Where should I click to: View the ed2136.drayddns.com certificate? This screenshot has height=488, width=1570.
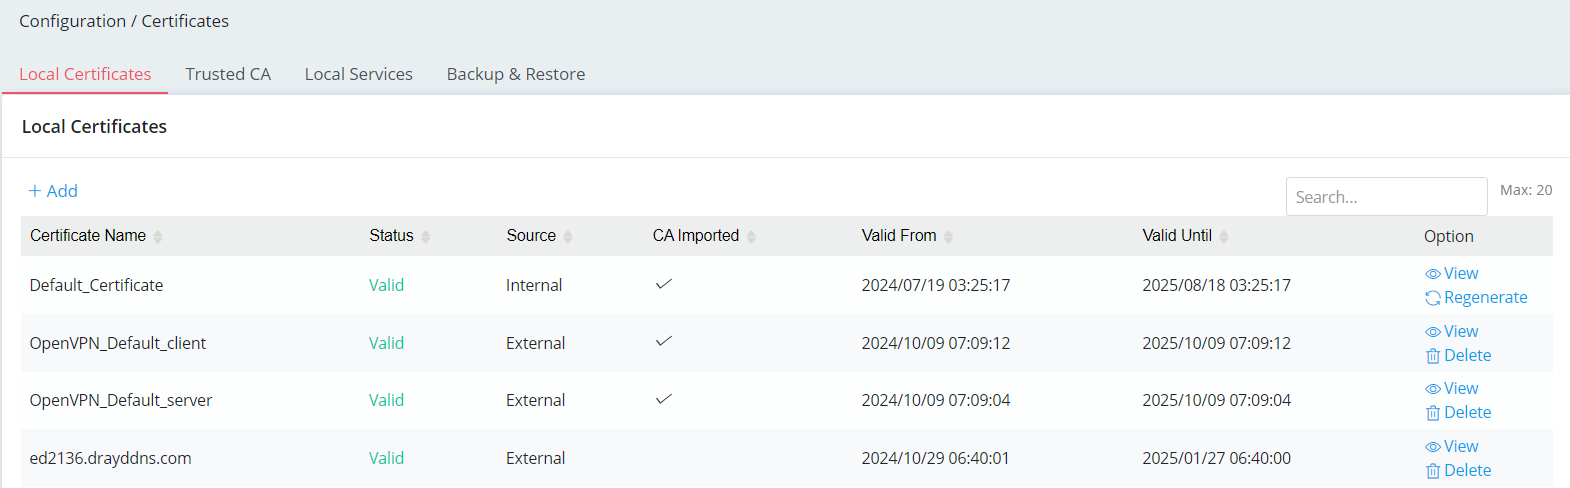(1451, 446)
